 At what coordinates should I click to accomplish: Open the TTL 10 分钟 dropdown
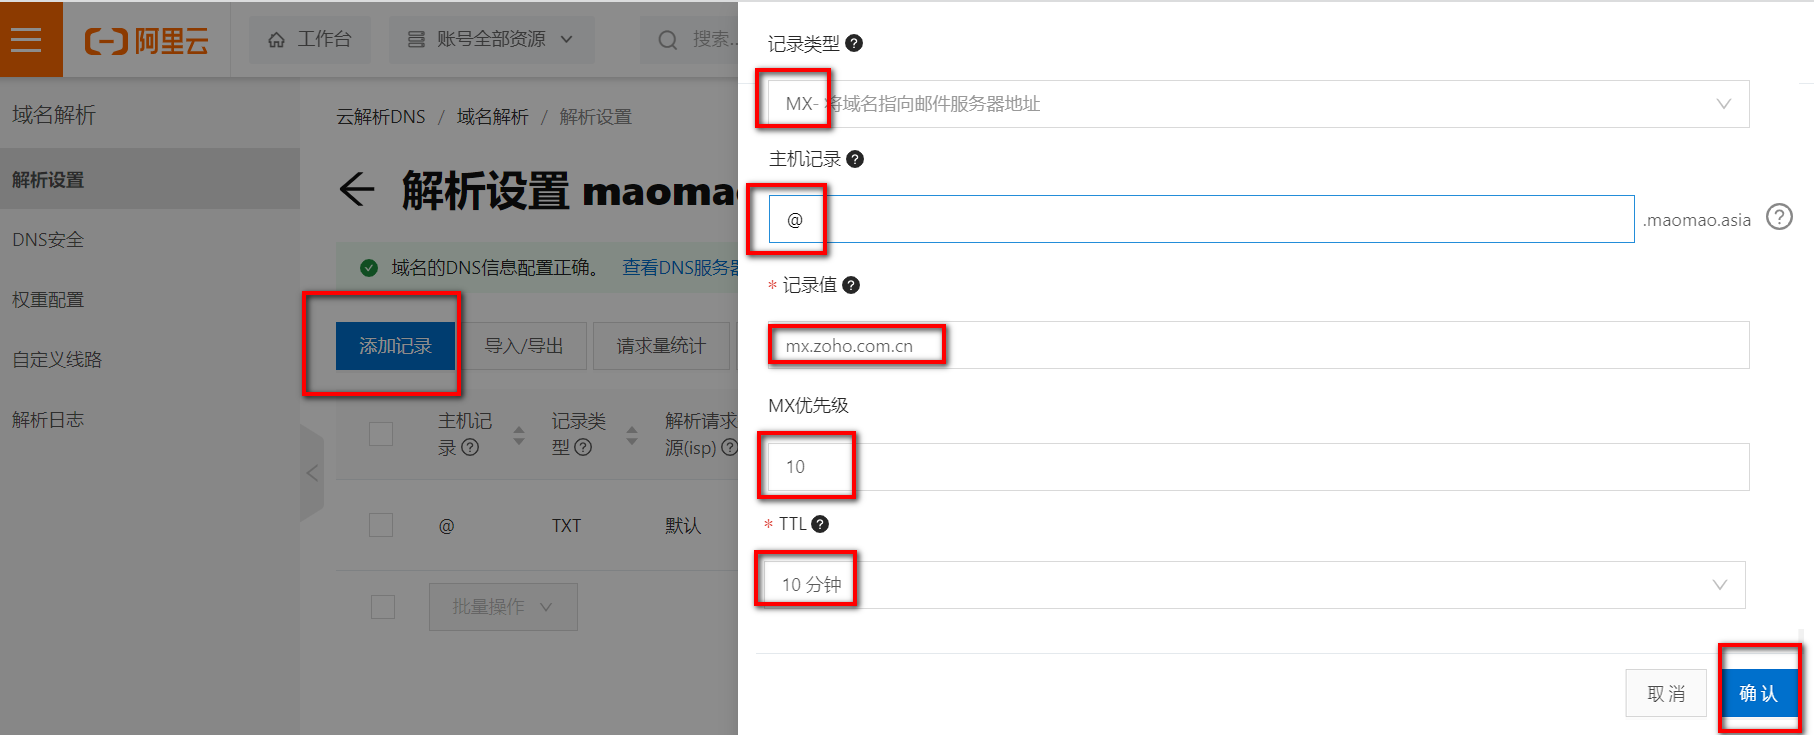pos(1255,585)
